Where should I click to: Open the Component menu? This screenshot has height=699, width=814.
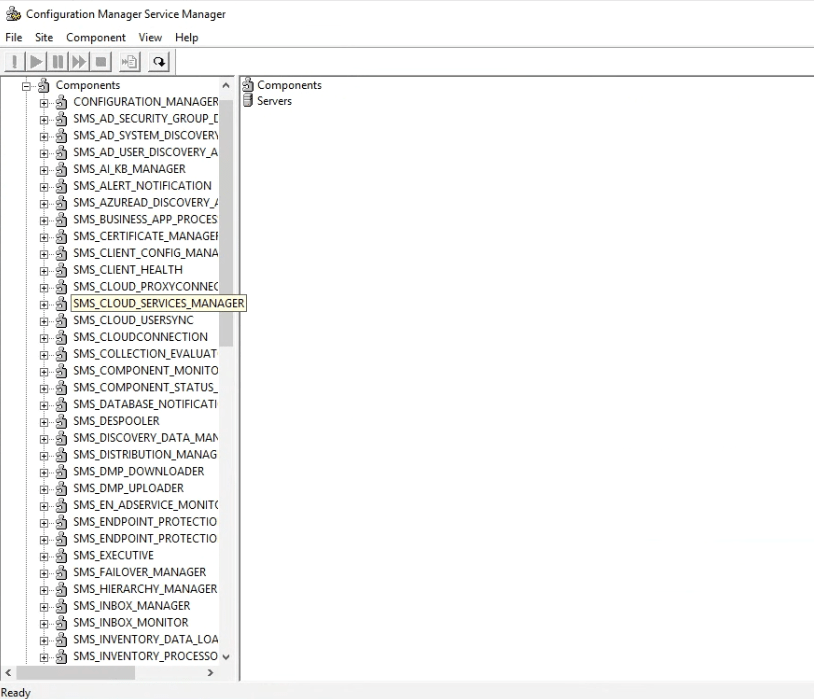(96, 37)
